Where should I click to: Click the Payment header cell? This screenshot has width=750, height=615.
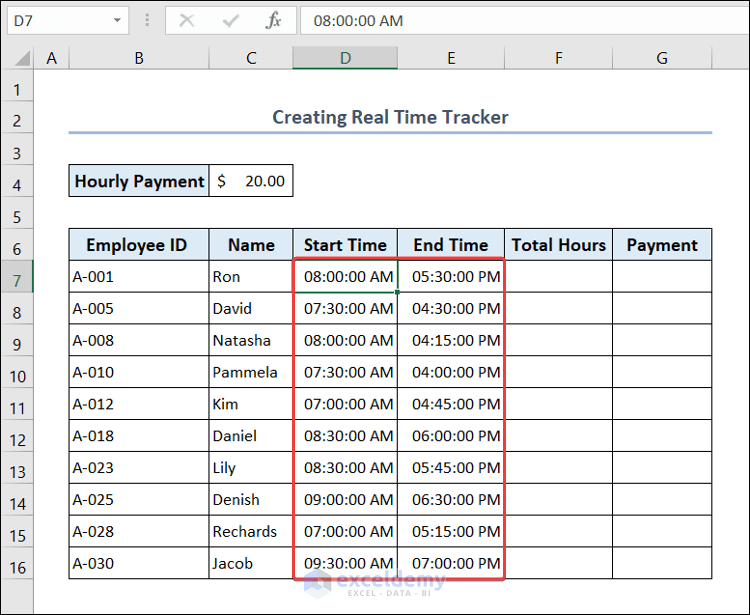pyautogui.click(x=662, y=245)
